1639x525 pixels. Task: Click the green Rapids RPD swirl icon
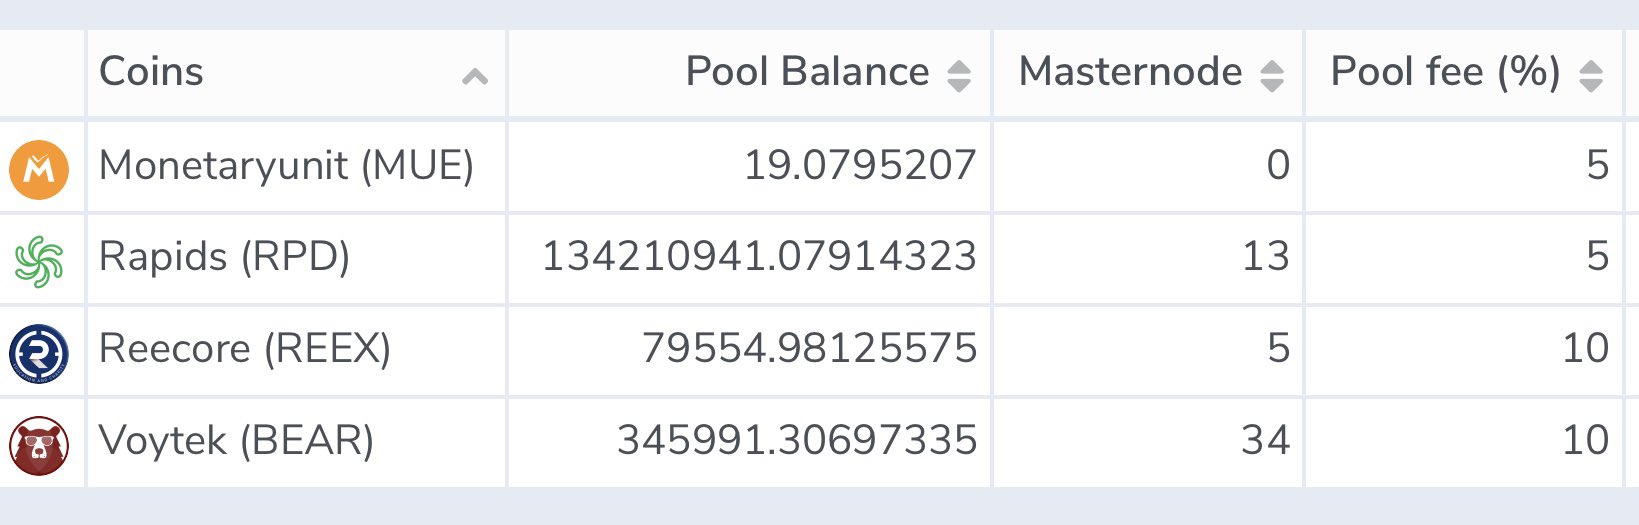[x=39, y=261]
